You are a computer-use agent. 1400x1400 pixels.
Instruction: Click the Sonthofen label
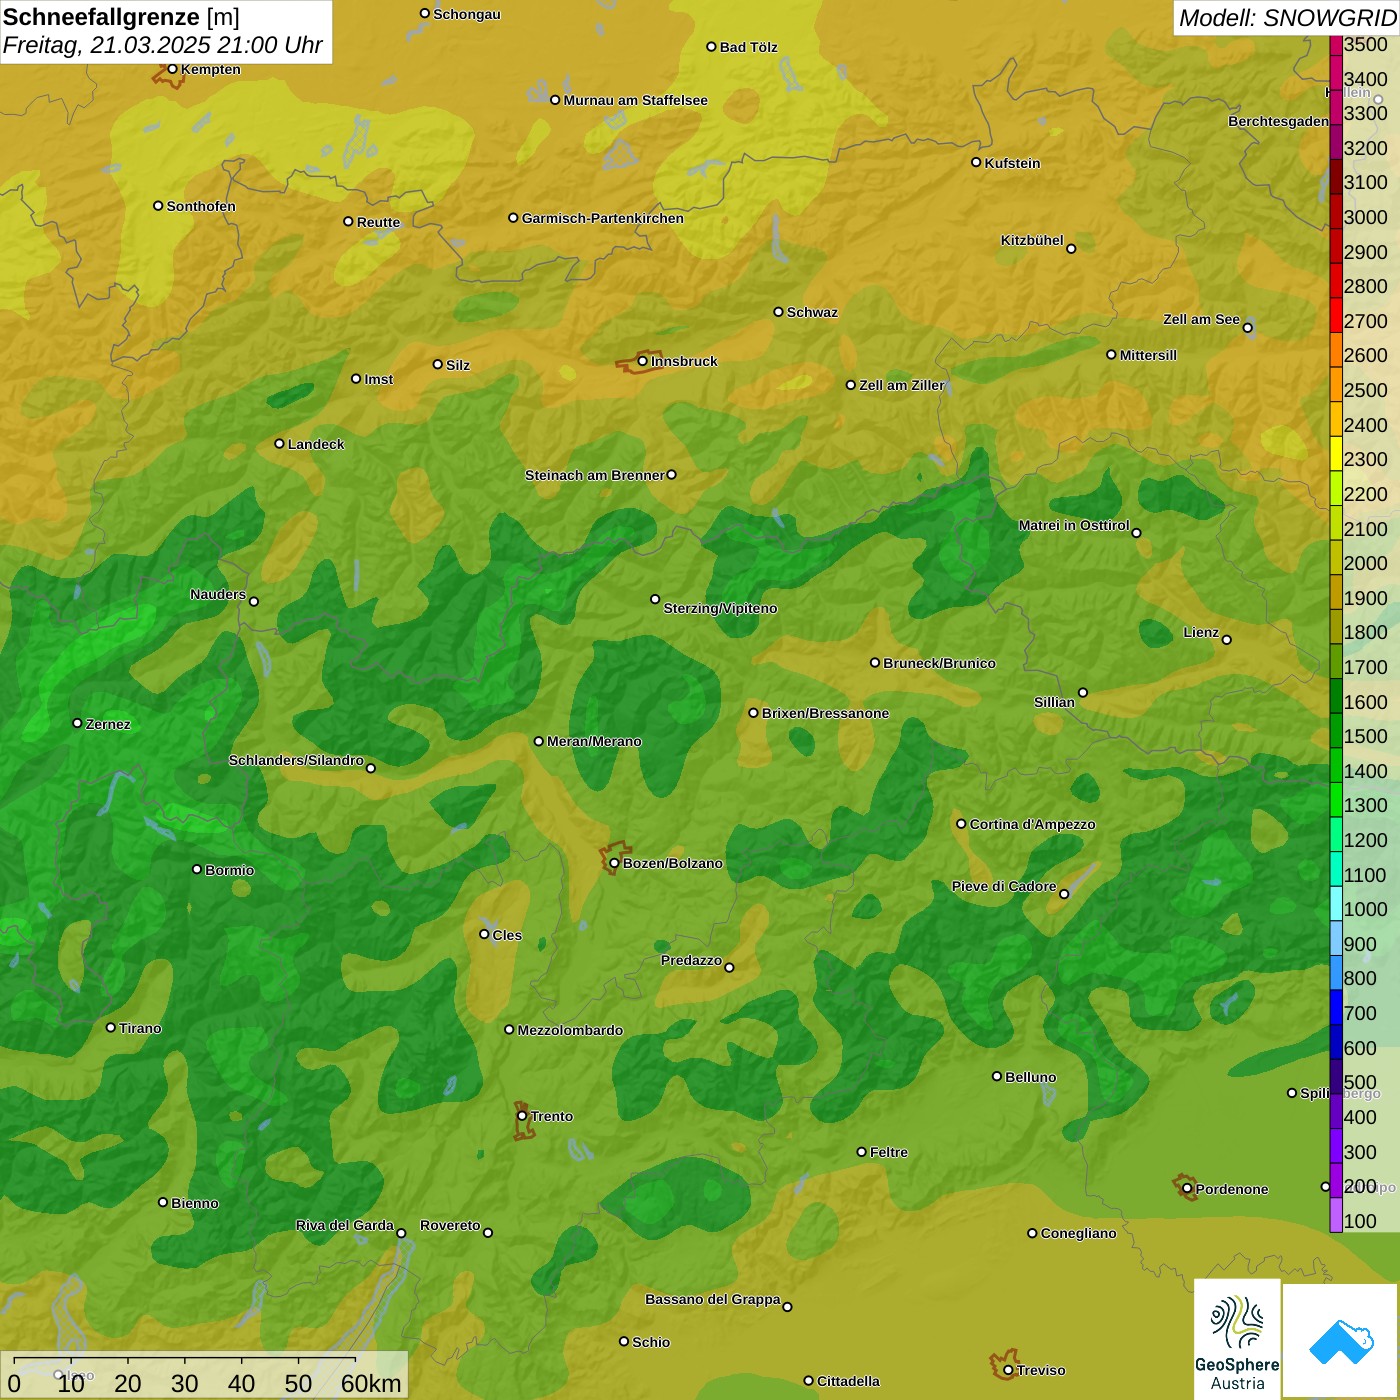tap(201, 206)
